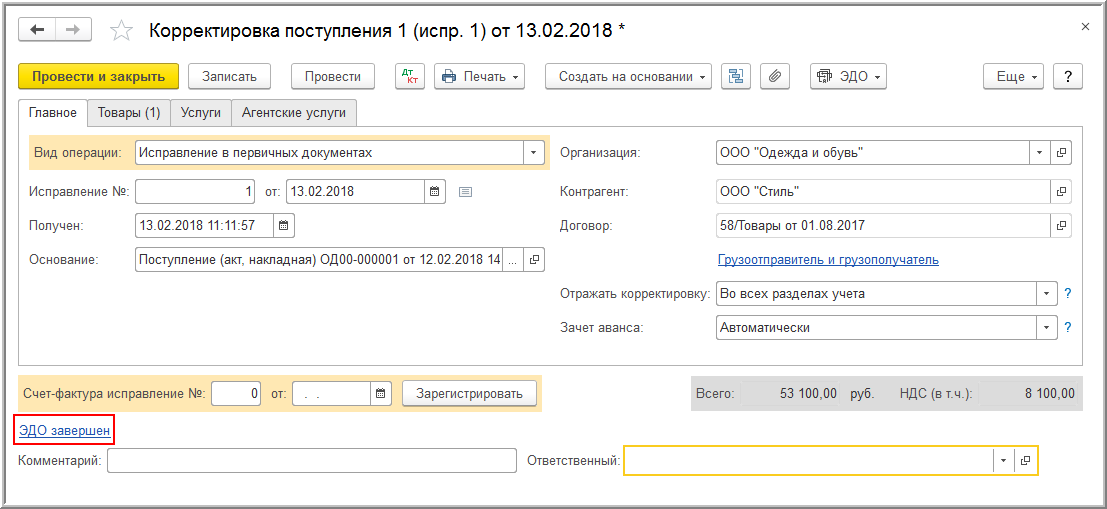Open the Создать на основании menu
Viewport: 1107px width, 509px height.
[x=628, y=77]
